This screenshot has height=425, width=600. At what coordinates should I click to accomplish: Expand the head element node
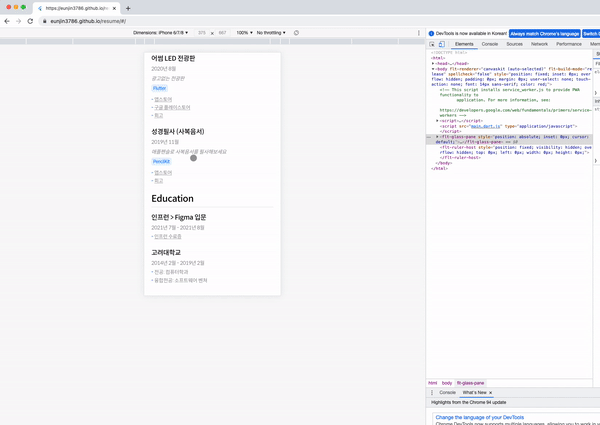pyautogui.click(x=433, y=64)
